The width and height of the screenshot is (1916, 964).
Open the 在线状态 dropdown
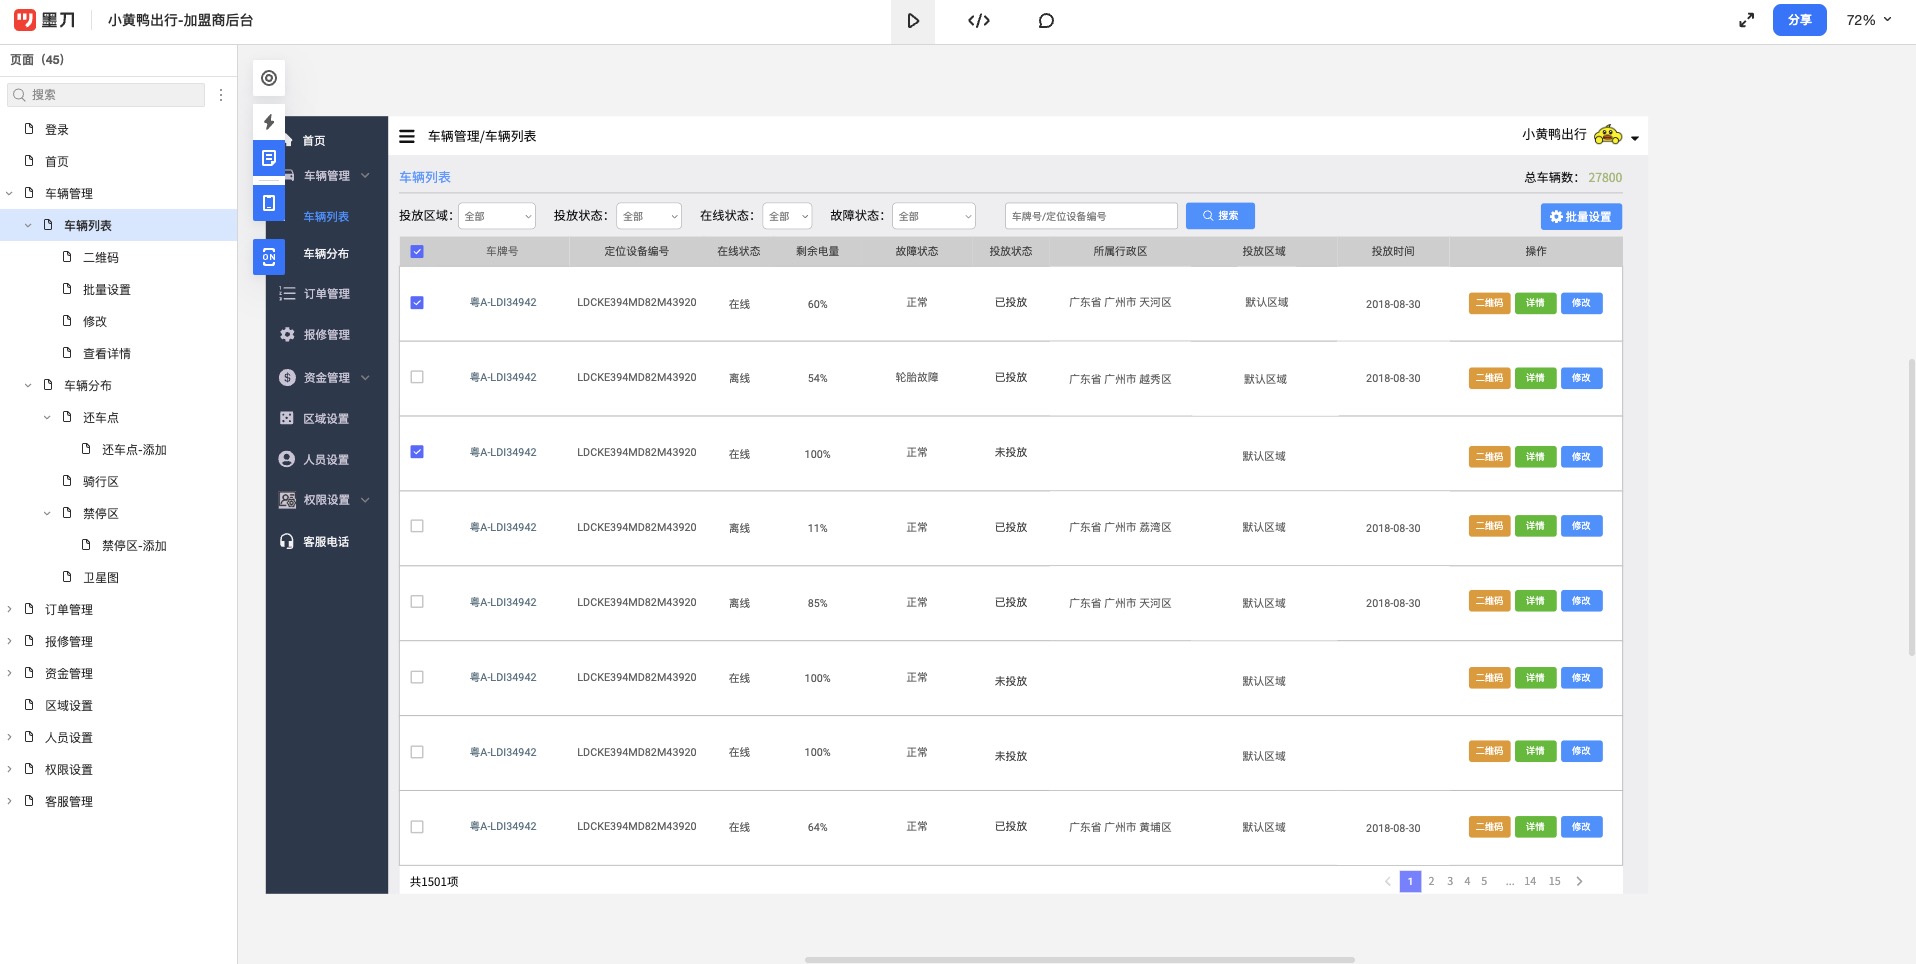click(787, 216)
